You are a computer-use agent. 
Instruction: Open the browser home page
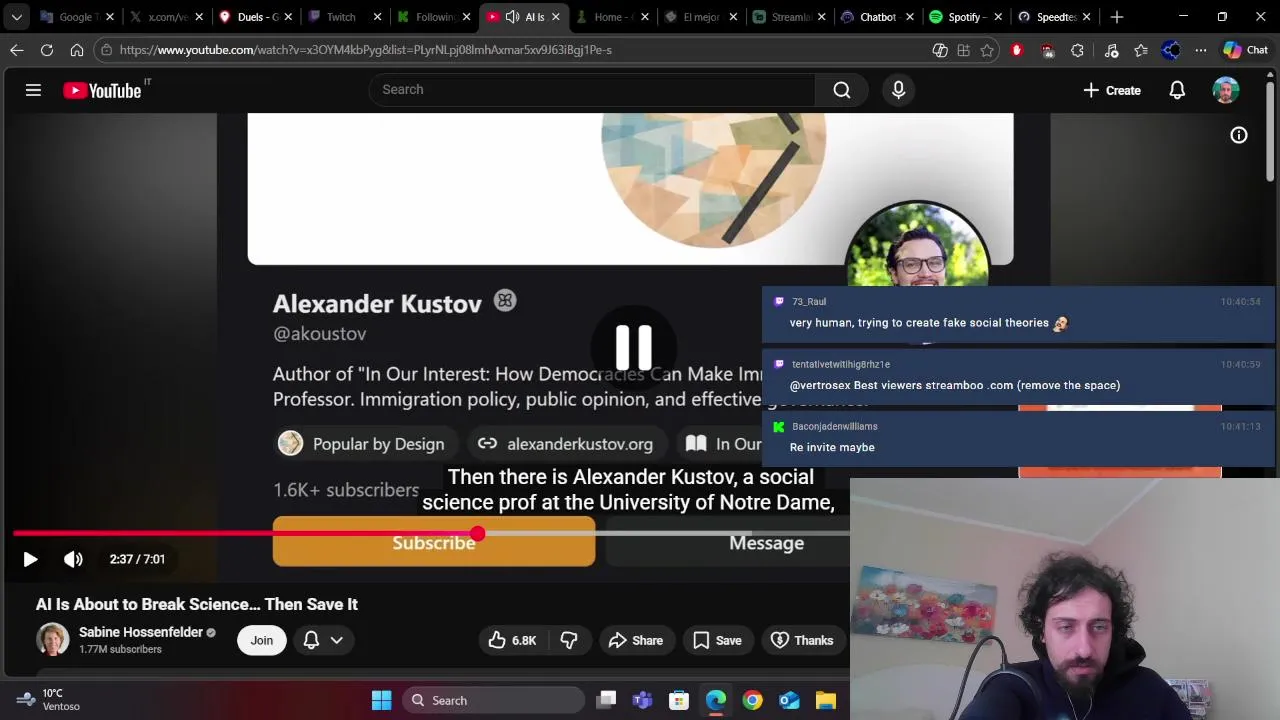tap(77, 50)
